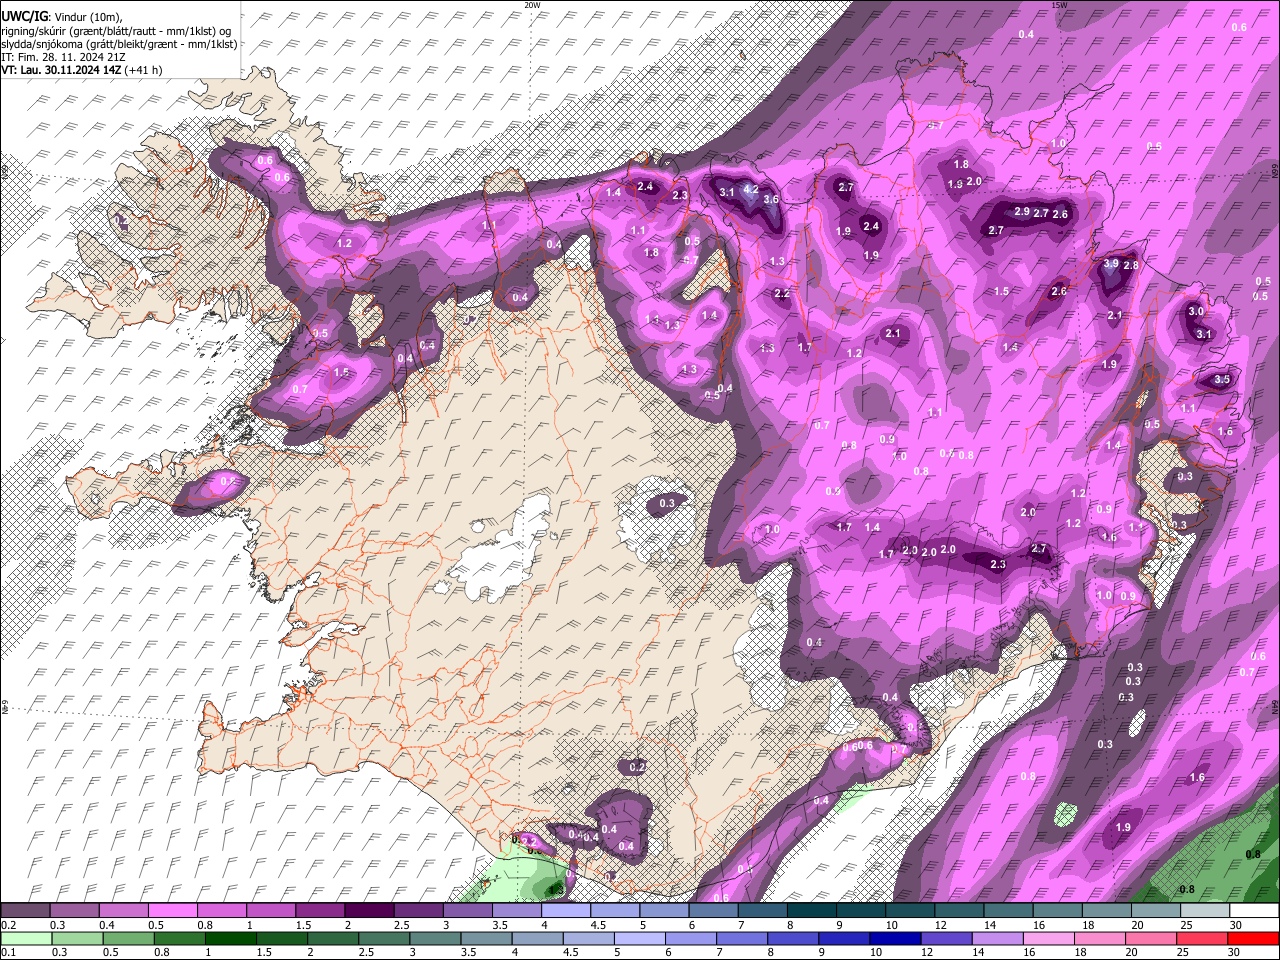Viewport: 1280px width, 960px height.
Task: Click the 15W longitude label on the top edge
Action: tap(1059, 5)
